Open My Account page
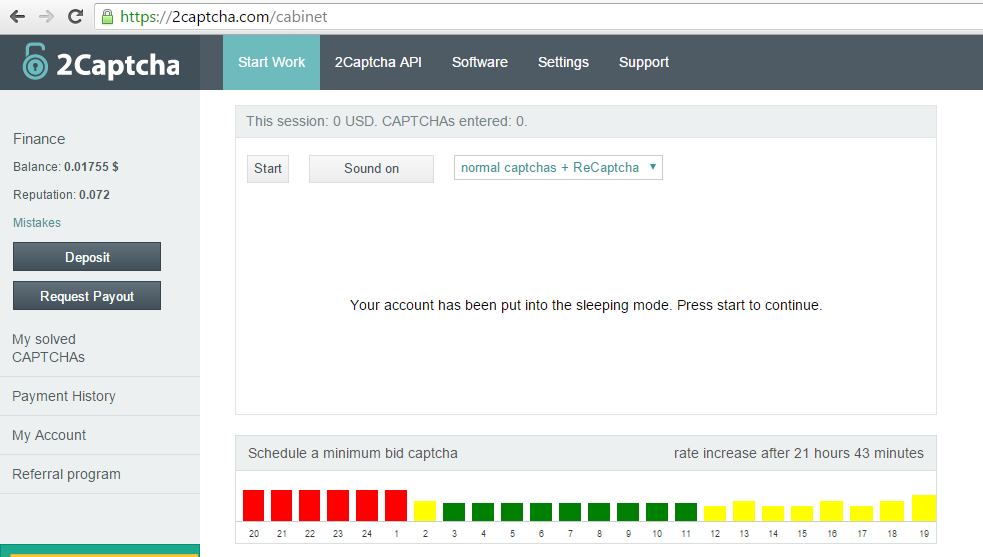983x557 pixels. coord(49,435)
